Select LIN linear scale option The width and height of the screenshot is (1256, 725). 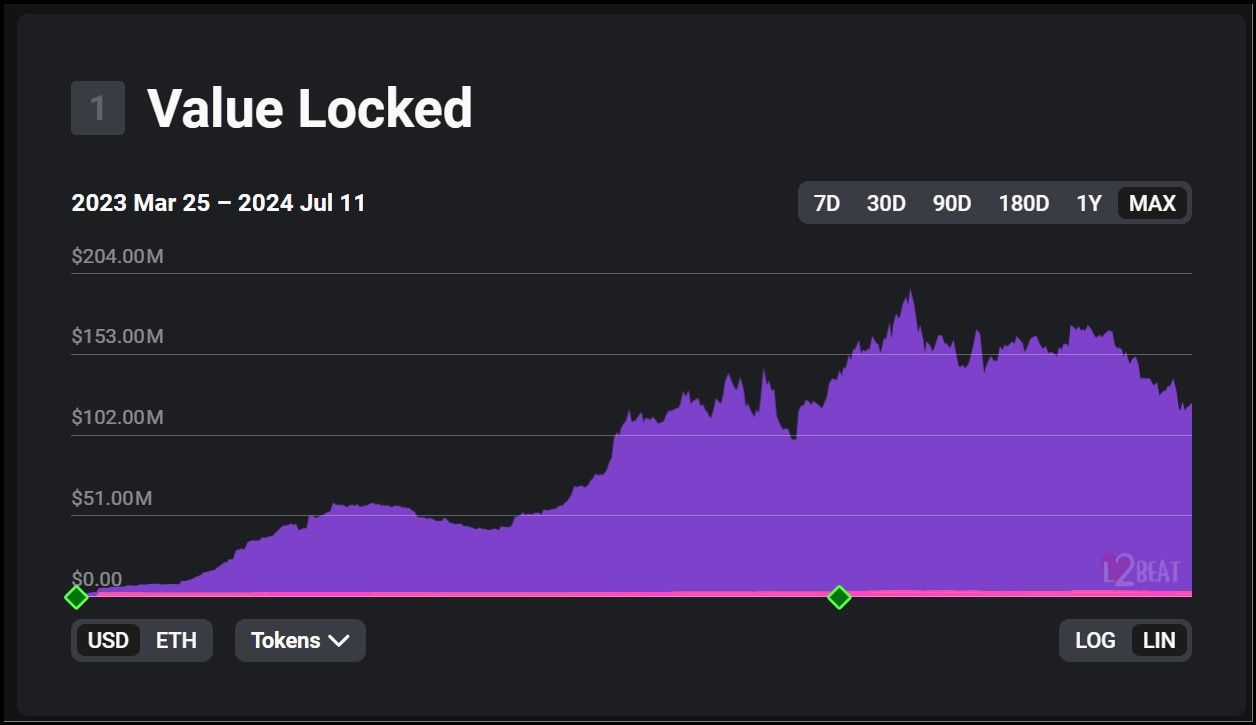(x=1159, y=641)
